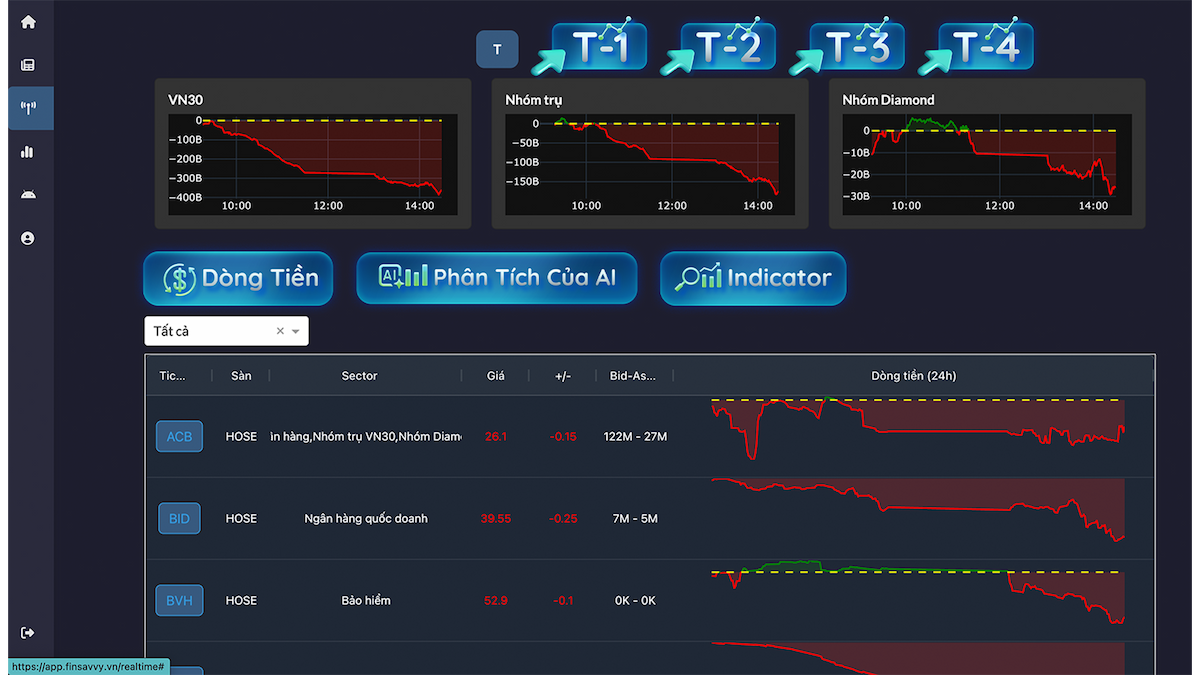Click the Ngân hàng quốc doanh sector cell
The image size is (1200, 675).
[x=366, y=518]
